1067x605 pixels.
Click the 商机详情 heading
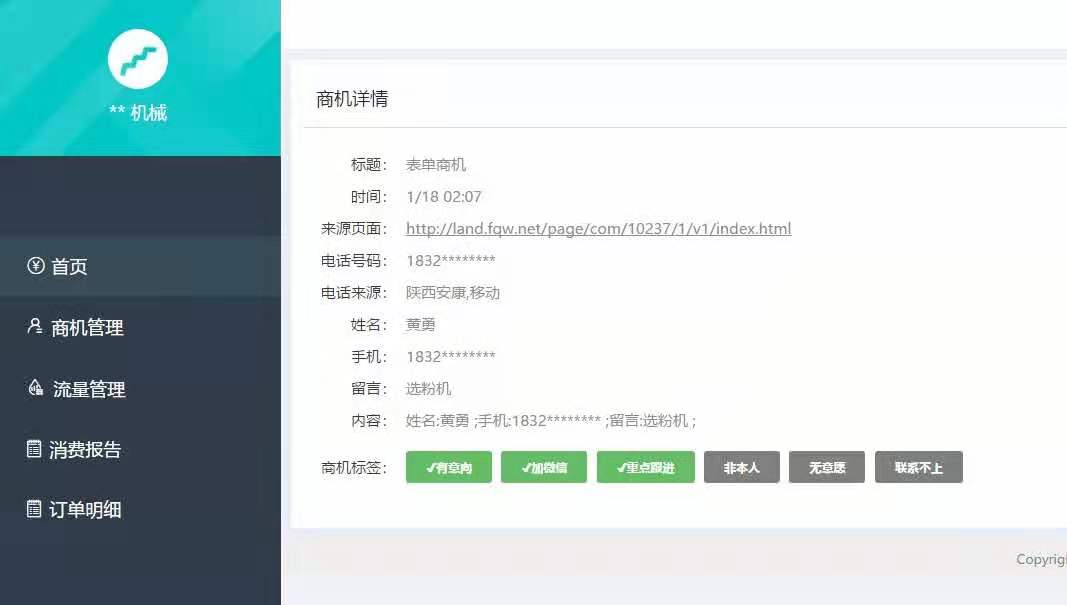[x=352, y=99]
